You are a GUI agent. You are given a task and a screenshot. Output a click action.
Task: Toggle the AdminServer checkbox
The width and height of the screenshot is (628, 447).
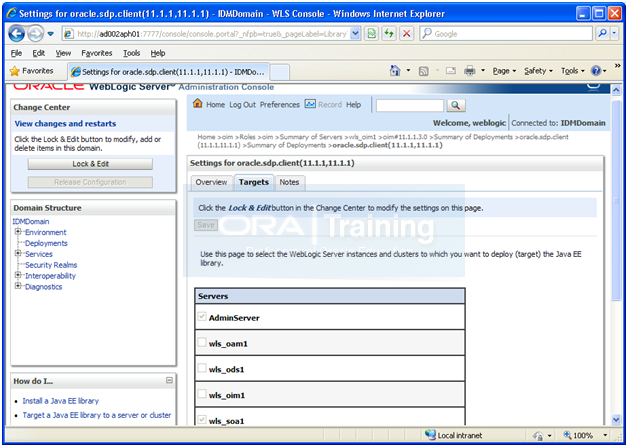coord(202,317)
